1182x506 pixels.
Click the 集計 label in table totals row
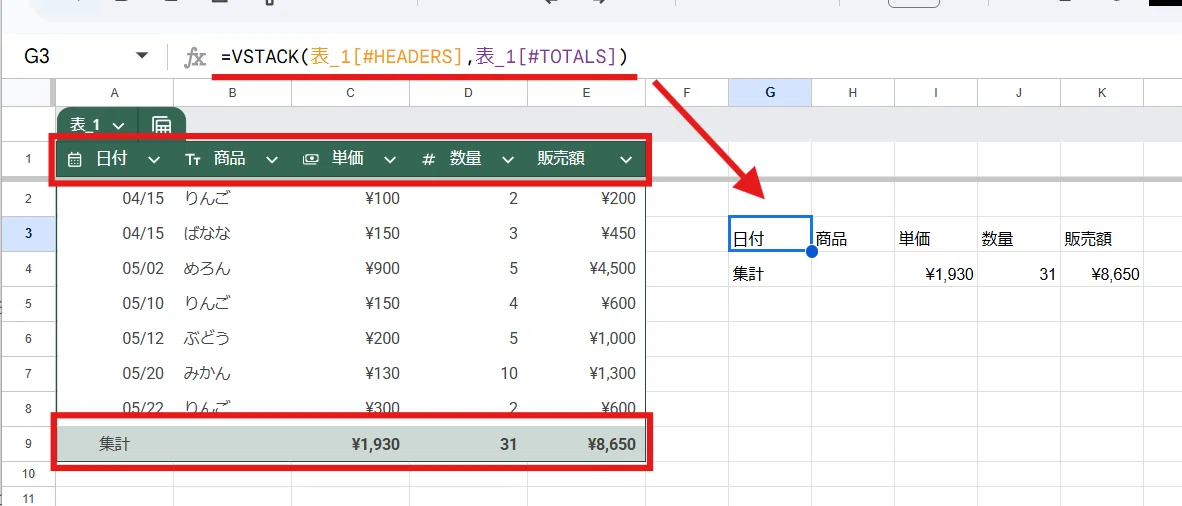tap(115, 444)
